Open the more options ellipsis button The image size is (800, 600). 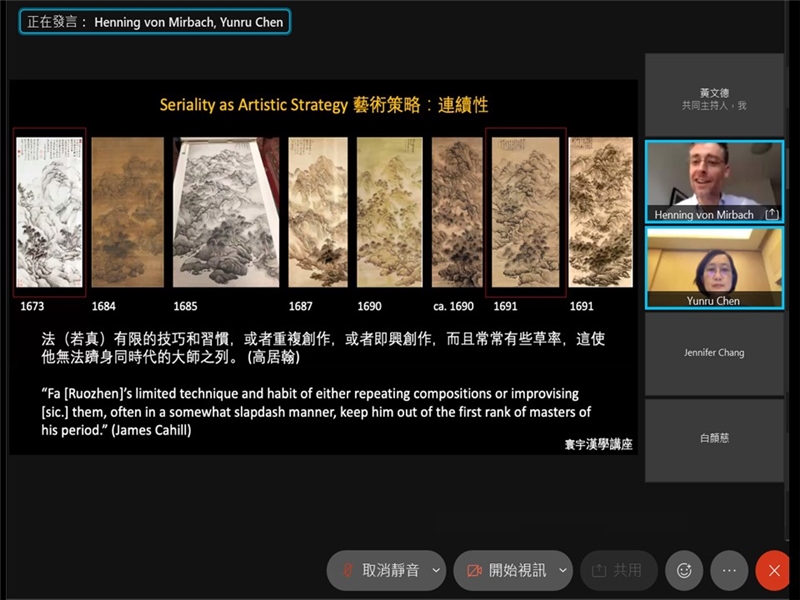point(729,570)
